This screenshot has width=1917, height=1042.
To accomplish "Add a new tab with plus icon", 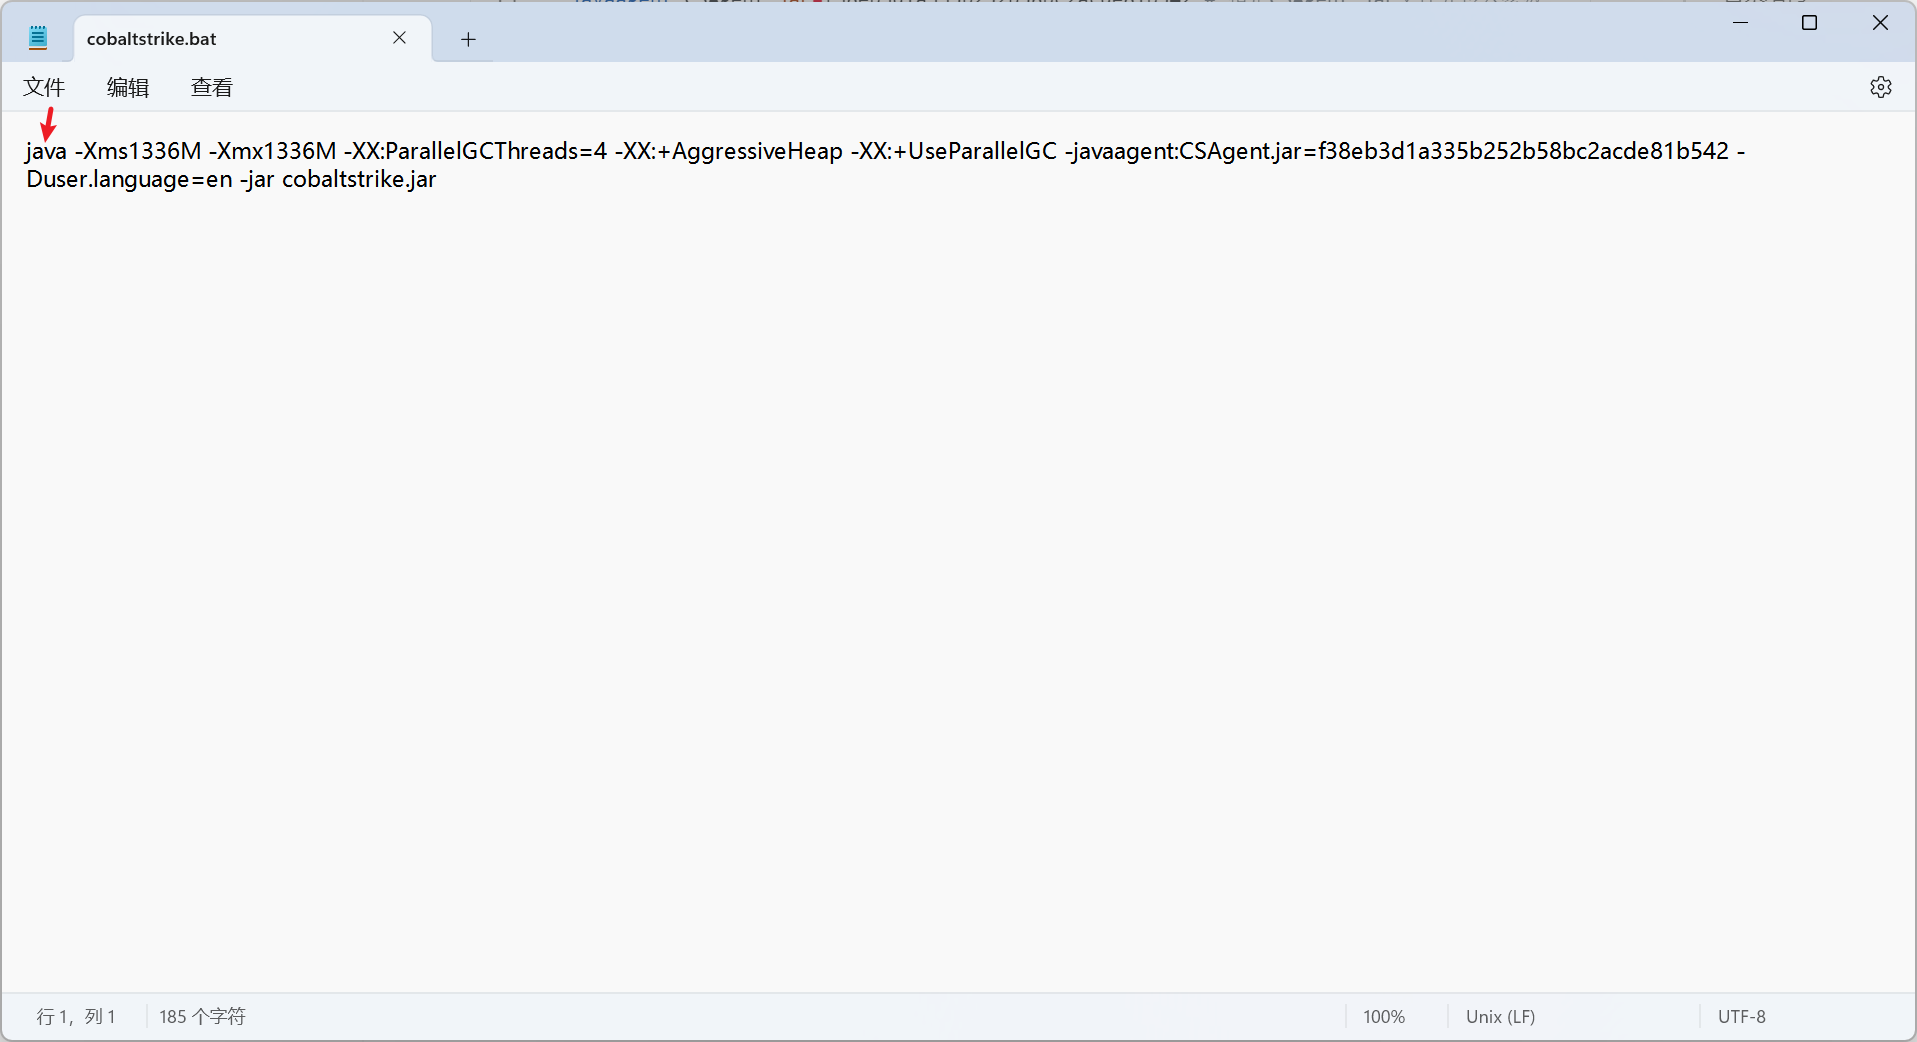I will tap(468, 39).
